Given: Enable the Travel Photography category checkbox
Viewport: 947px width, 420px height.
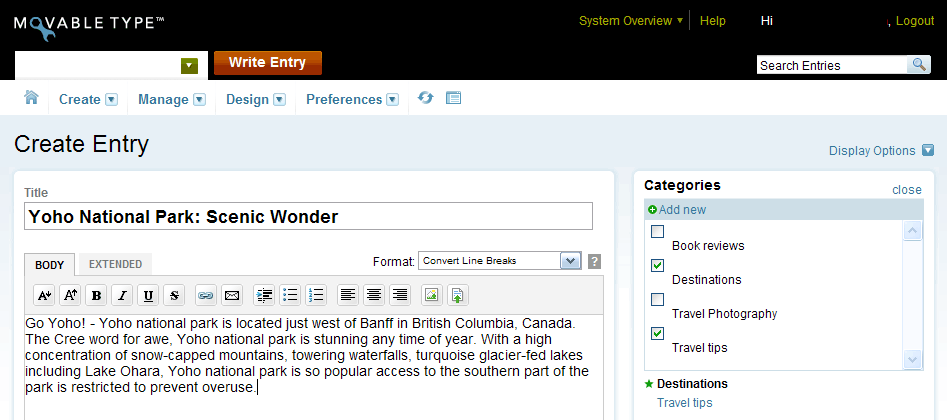Looking at the screenshot, I should (x=657, y=300).
